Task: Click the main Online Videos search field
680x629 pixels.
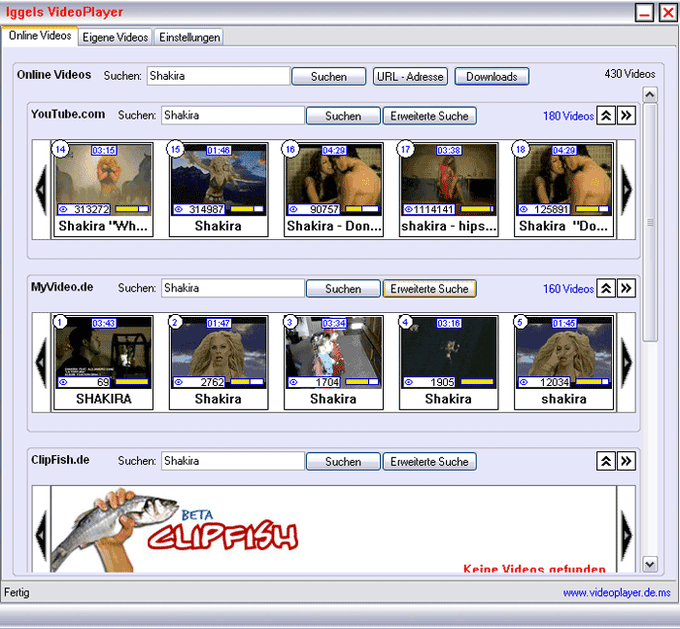Action: [218, 76]
